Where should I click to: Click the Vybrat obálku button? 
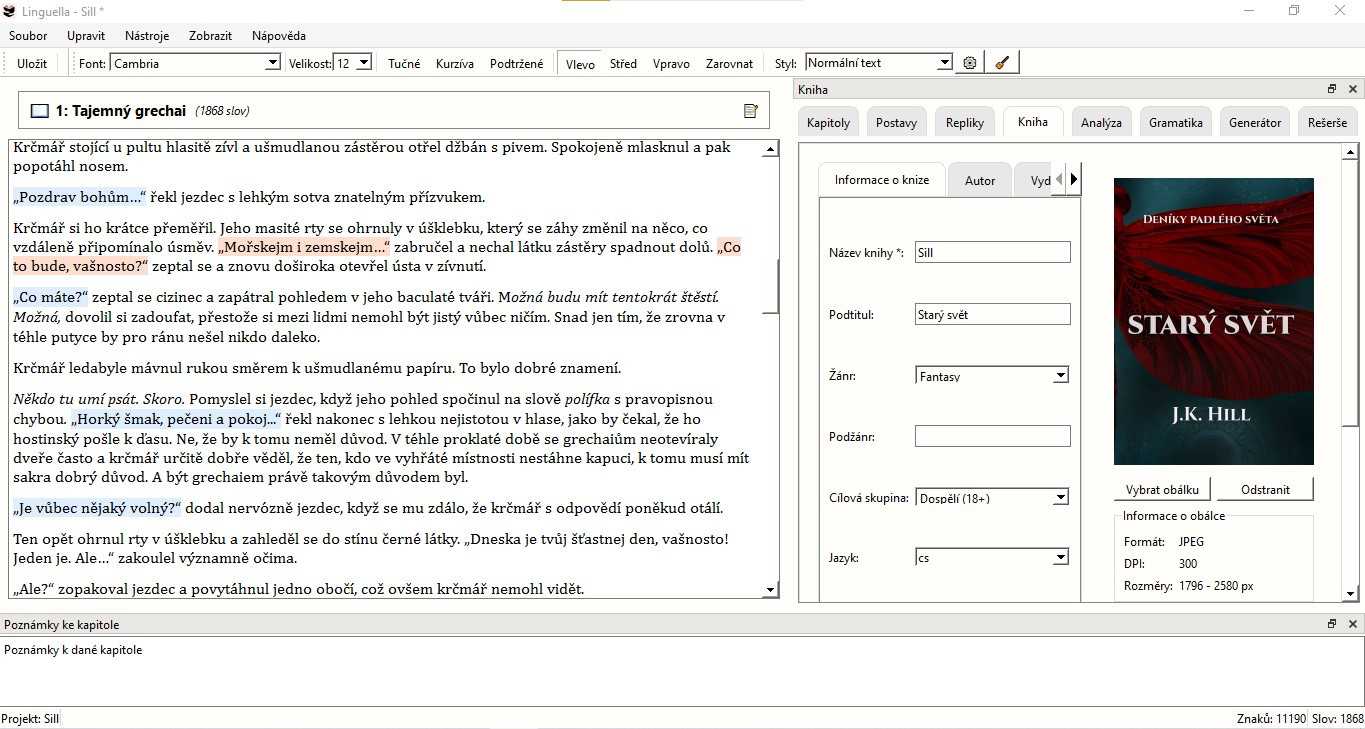point(1162,490)
